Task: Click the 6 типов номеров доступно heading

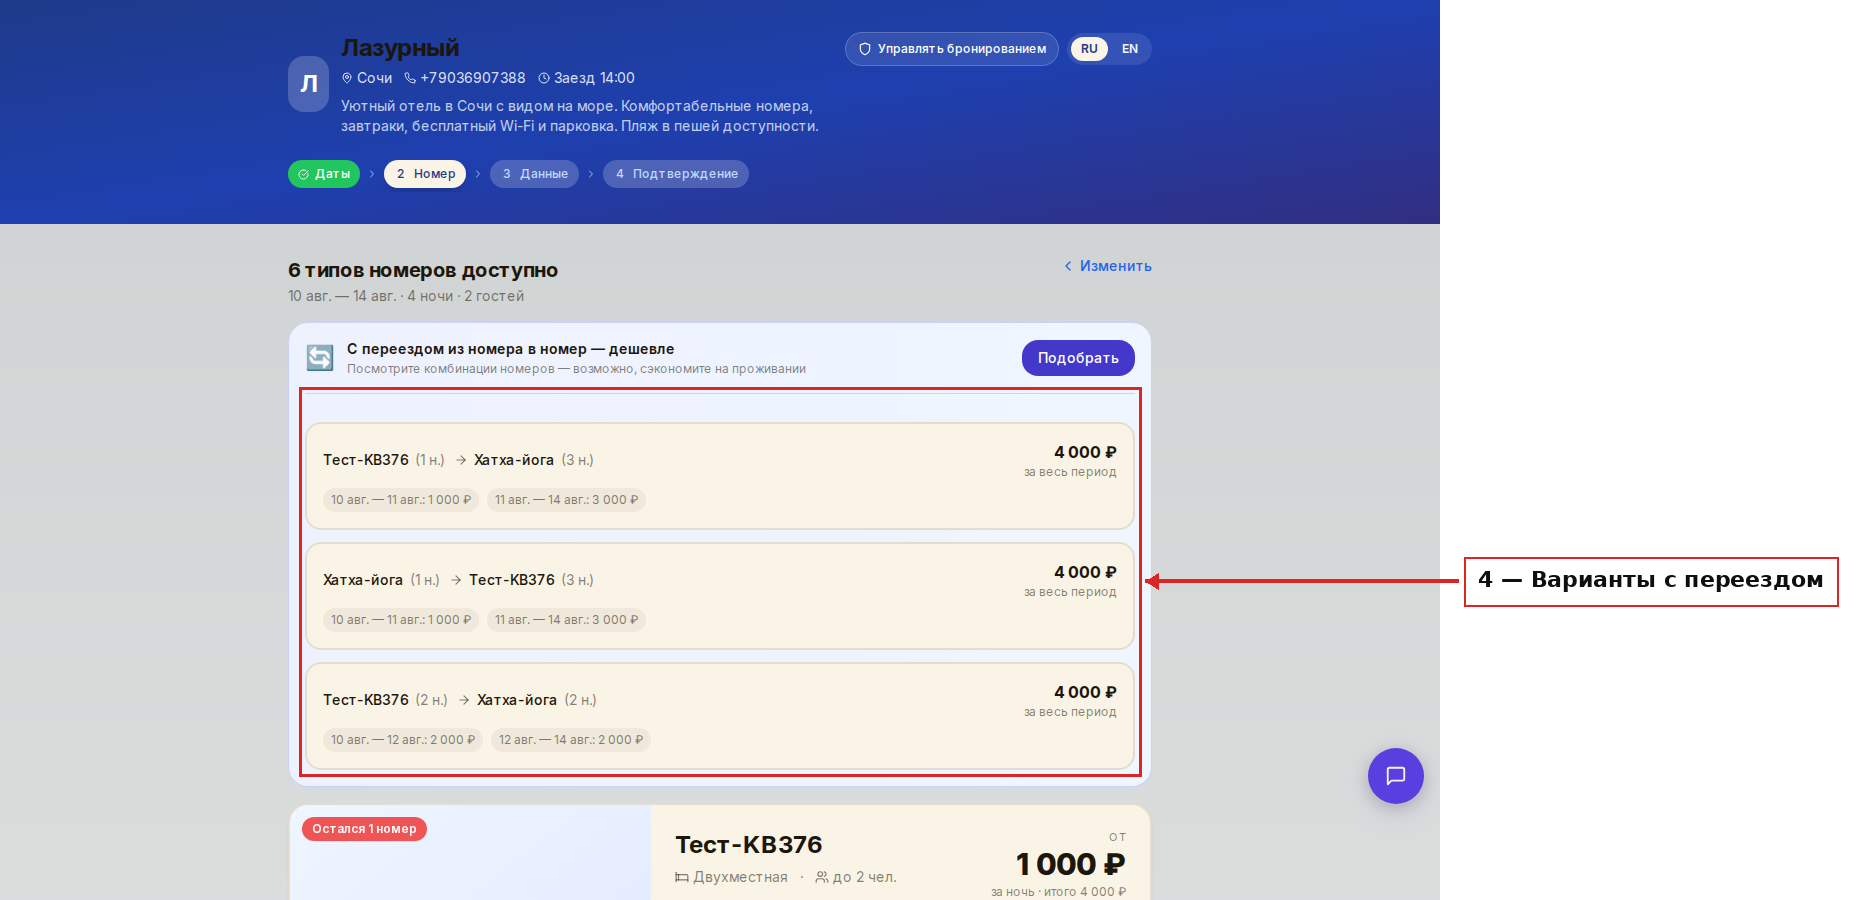Action: tap(423, 271)
